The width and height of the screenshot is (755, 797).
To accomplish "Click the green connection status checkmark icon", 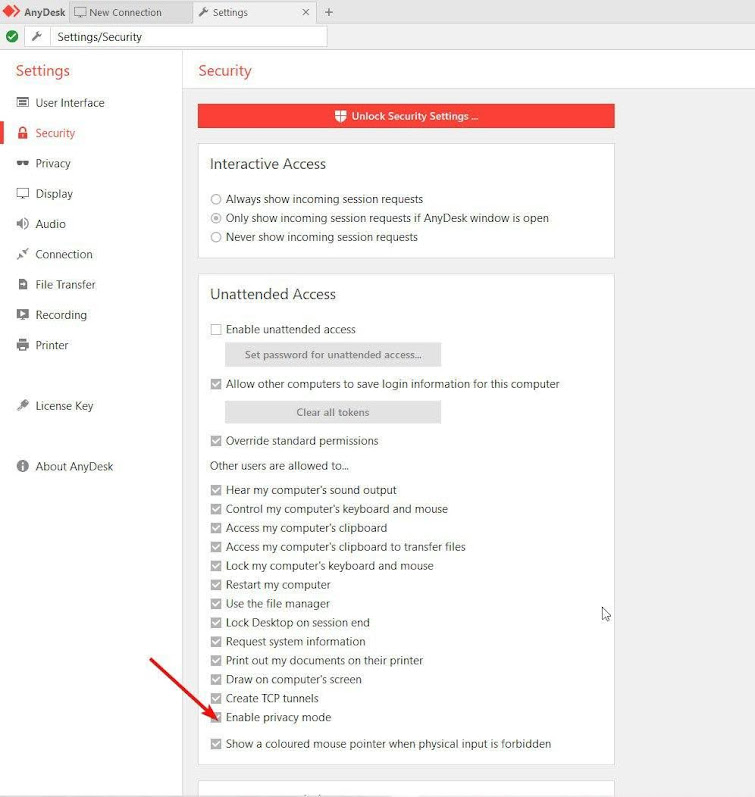I will click(x=12, y=37).
